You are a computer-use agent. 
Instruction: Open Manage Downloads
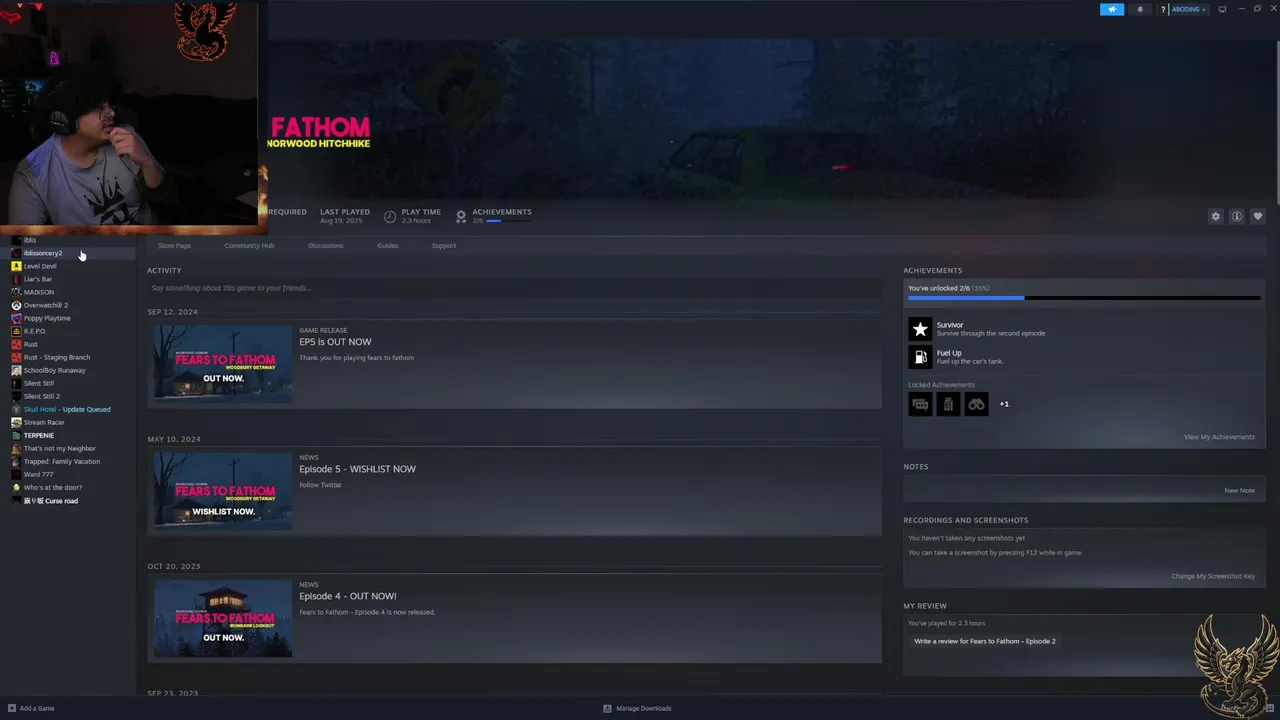(x=637, y=708)
